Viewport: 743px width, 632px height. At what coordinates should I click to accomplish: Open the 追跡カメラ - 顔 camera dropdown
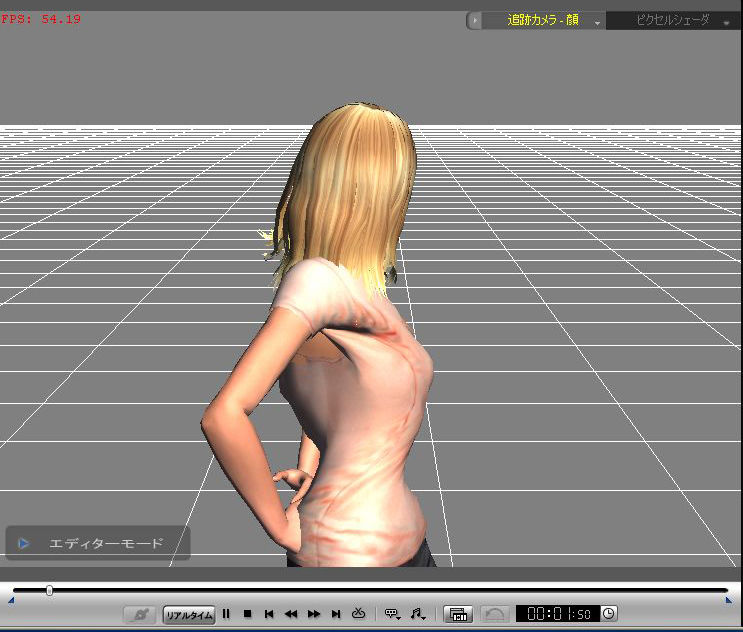pyautogui.click(x=543, y=20)
